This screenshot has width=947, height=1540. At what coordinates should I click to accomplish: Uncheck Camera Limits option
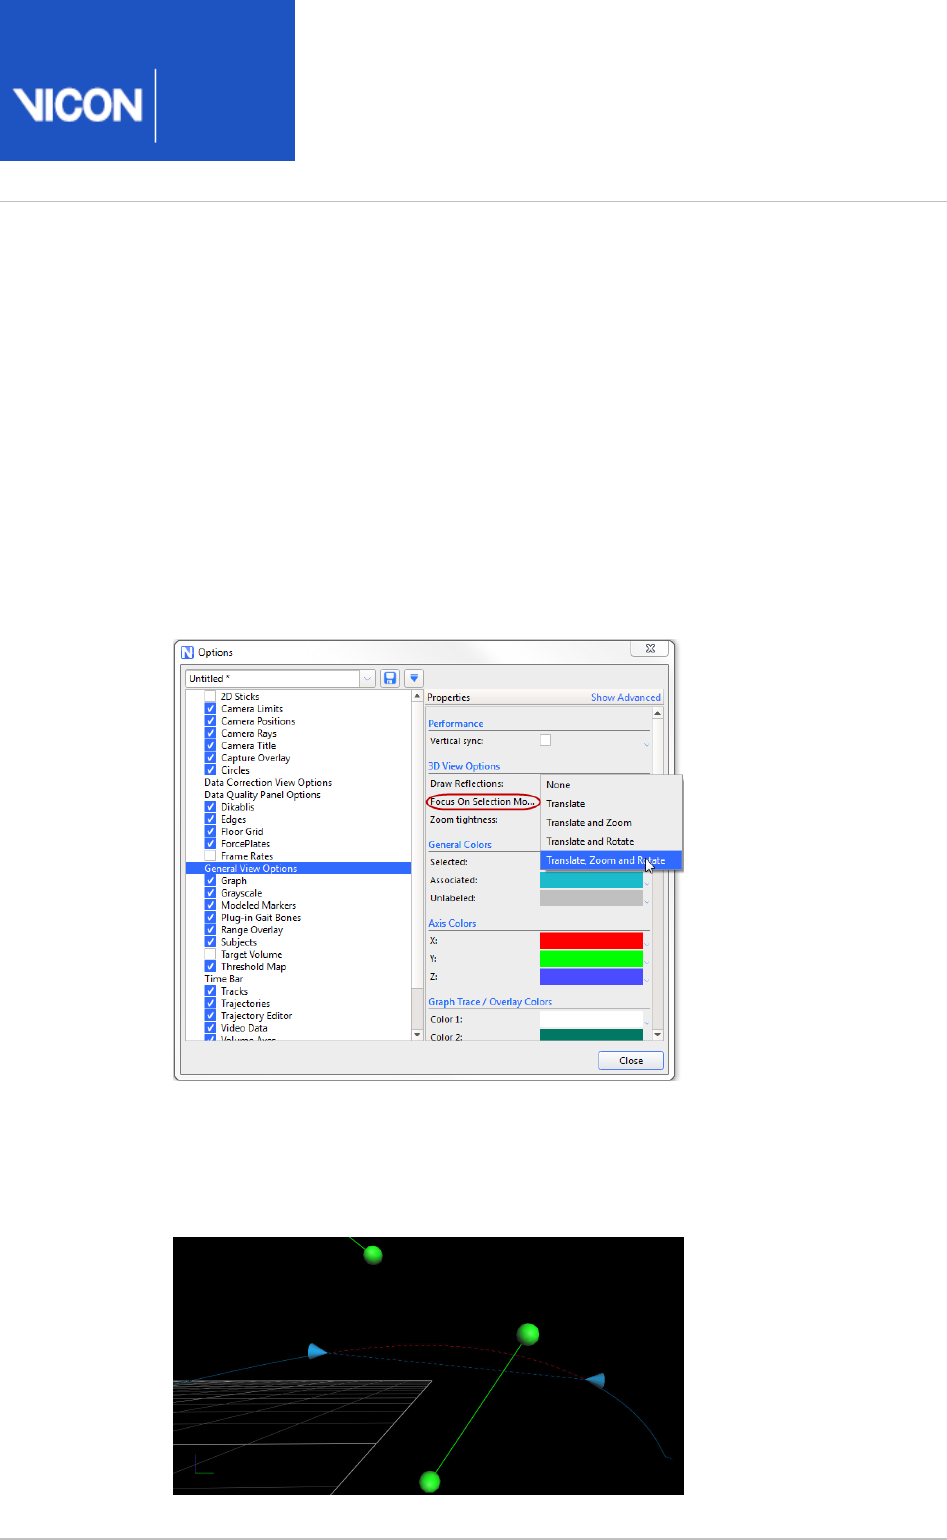tap(210, 708)
